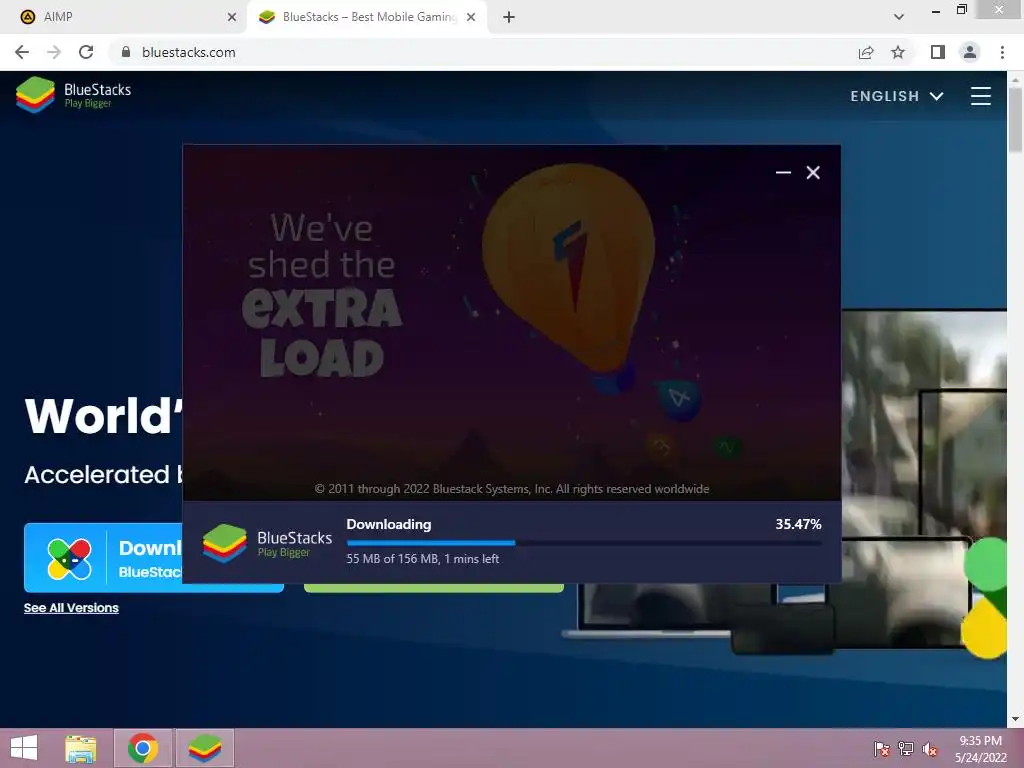
Task: Click the green download button below installer
Action: coord(434,588)
